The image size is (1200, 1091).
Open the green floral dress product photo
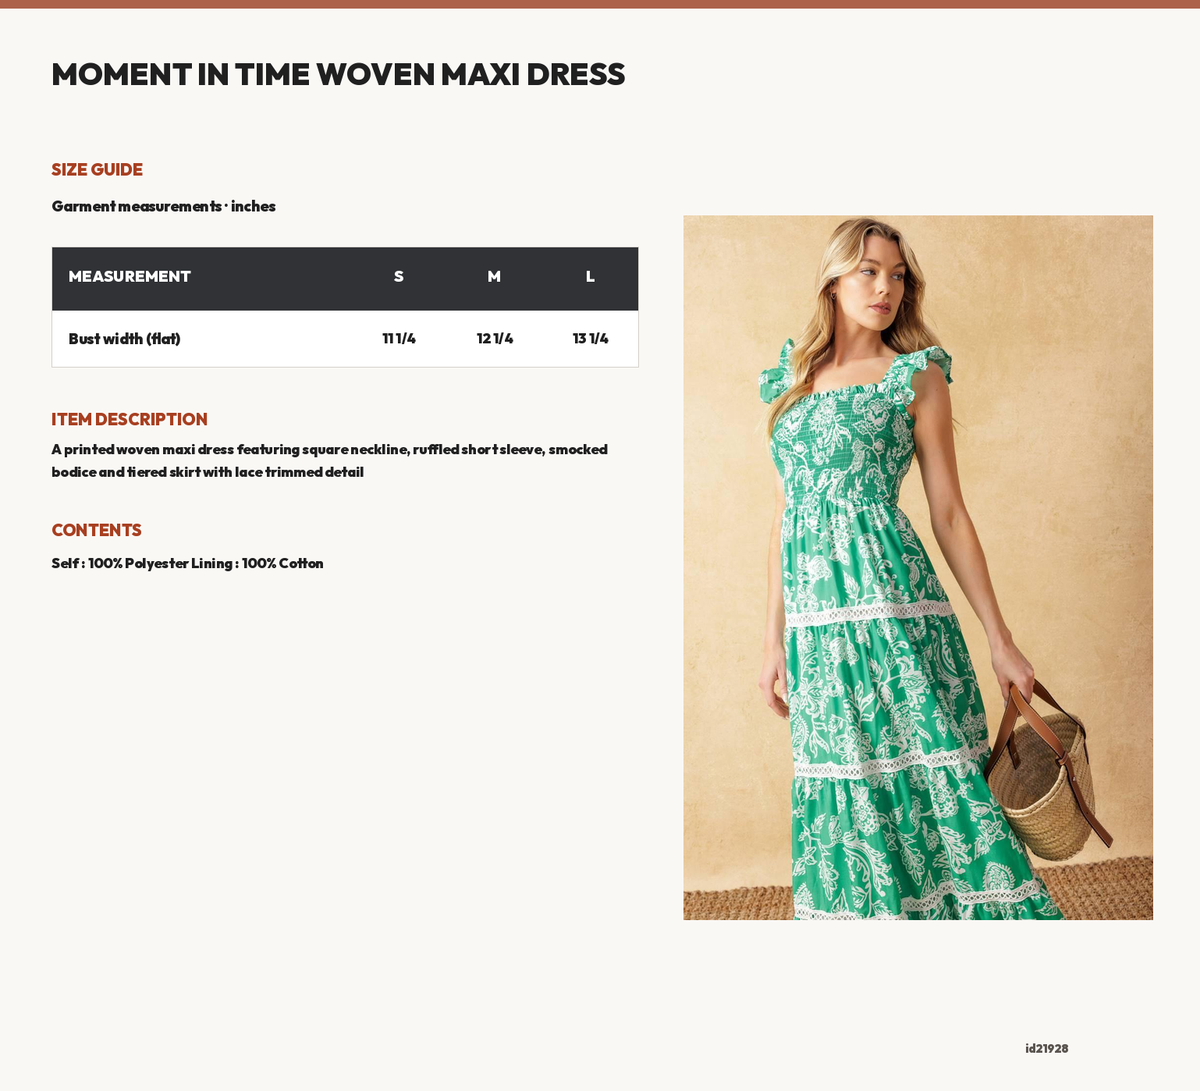click(x=918, y=568)
